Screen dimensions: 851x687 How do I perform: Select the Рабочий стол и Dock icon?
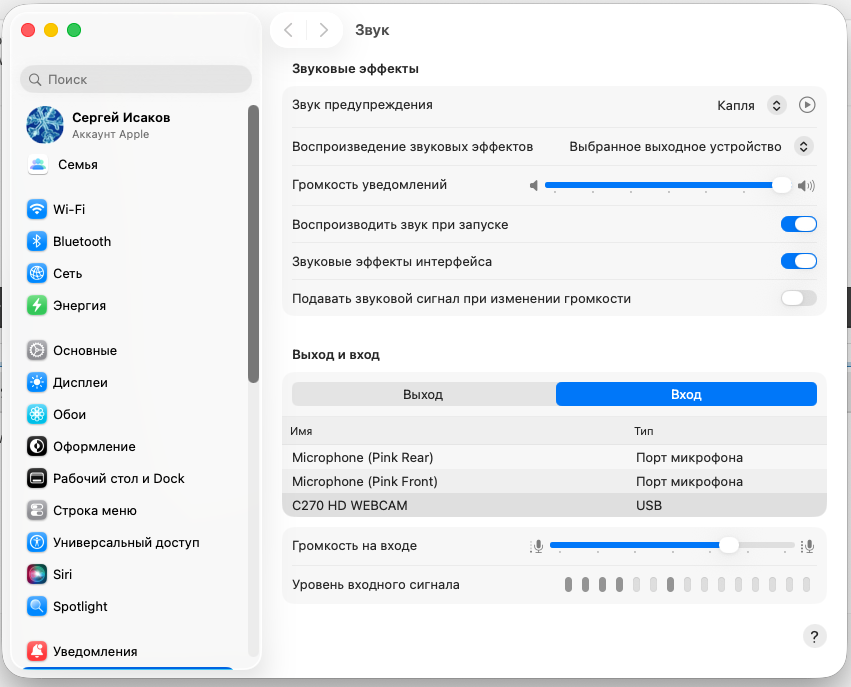tap(37, 478)
